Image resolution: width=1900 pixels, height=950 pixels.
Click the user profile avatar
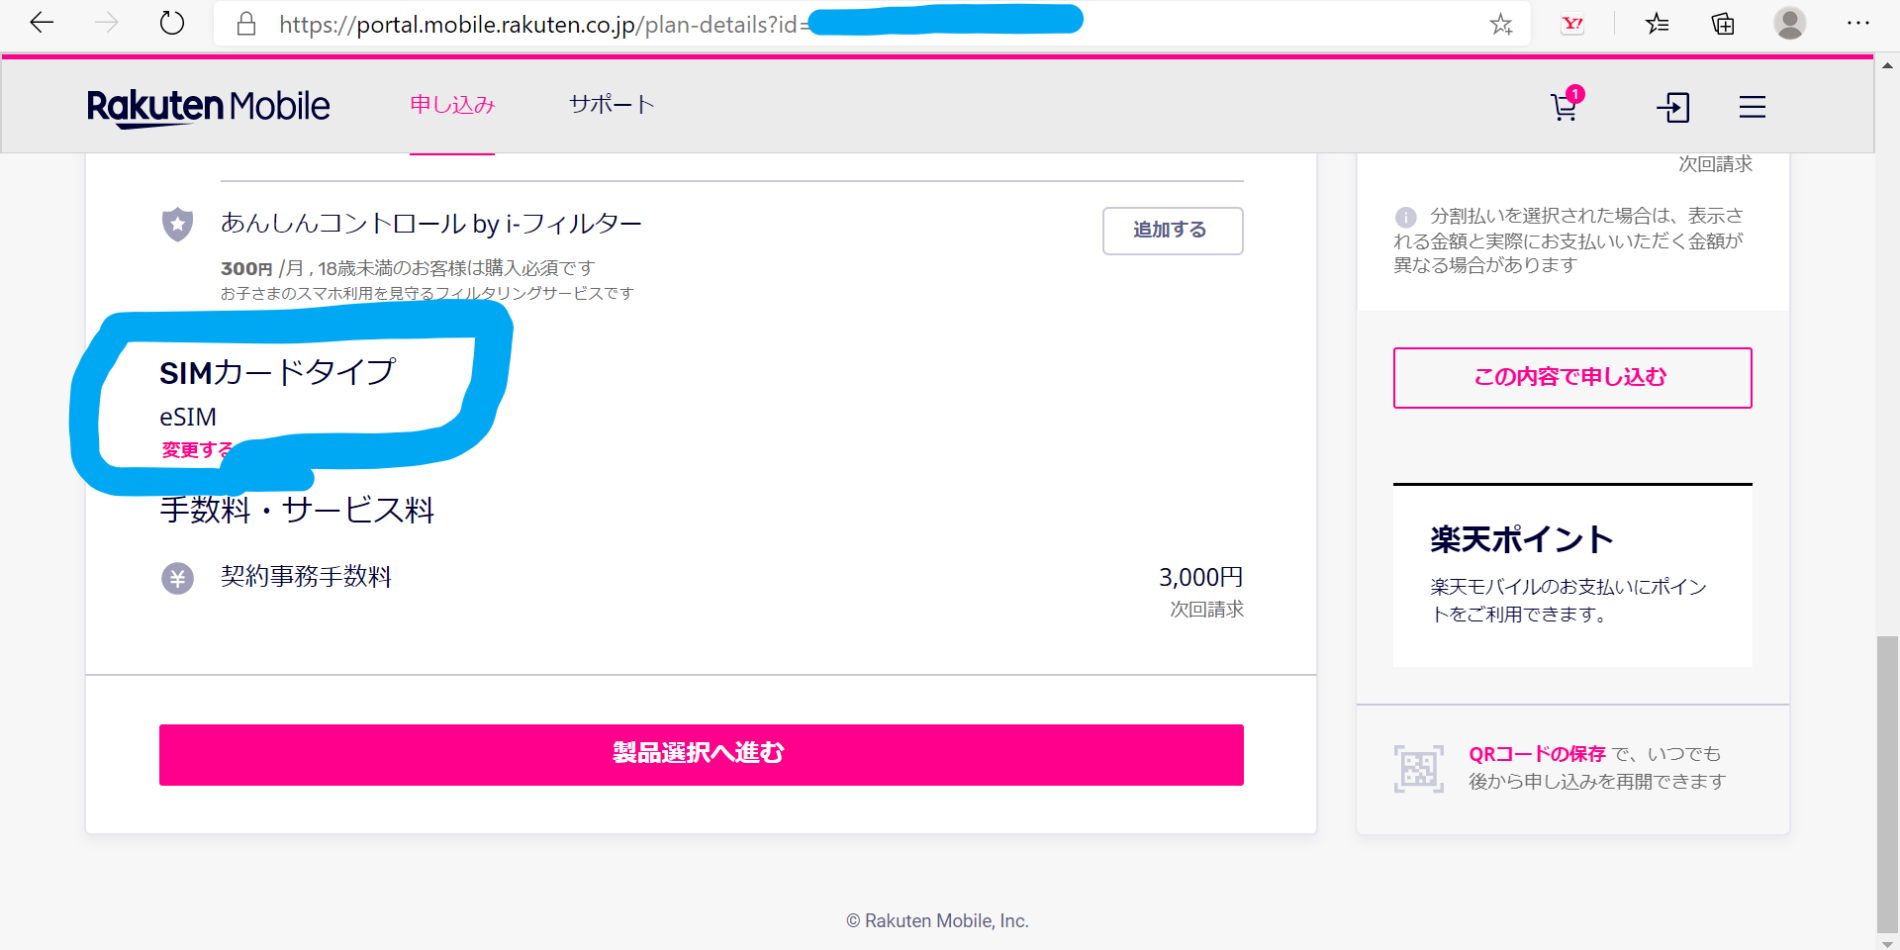pos(1789,23)
